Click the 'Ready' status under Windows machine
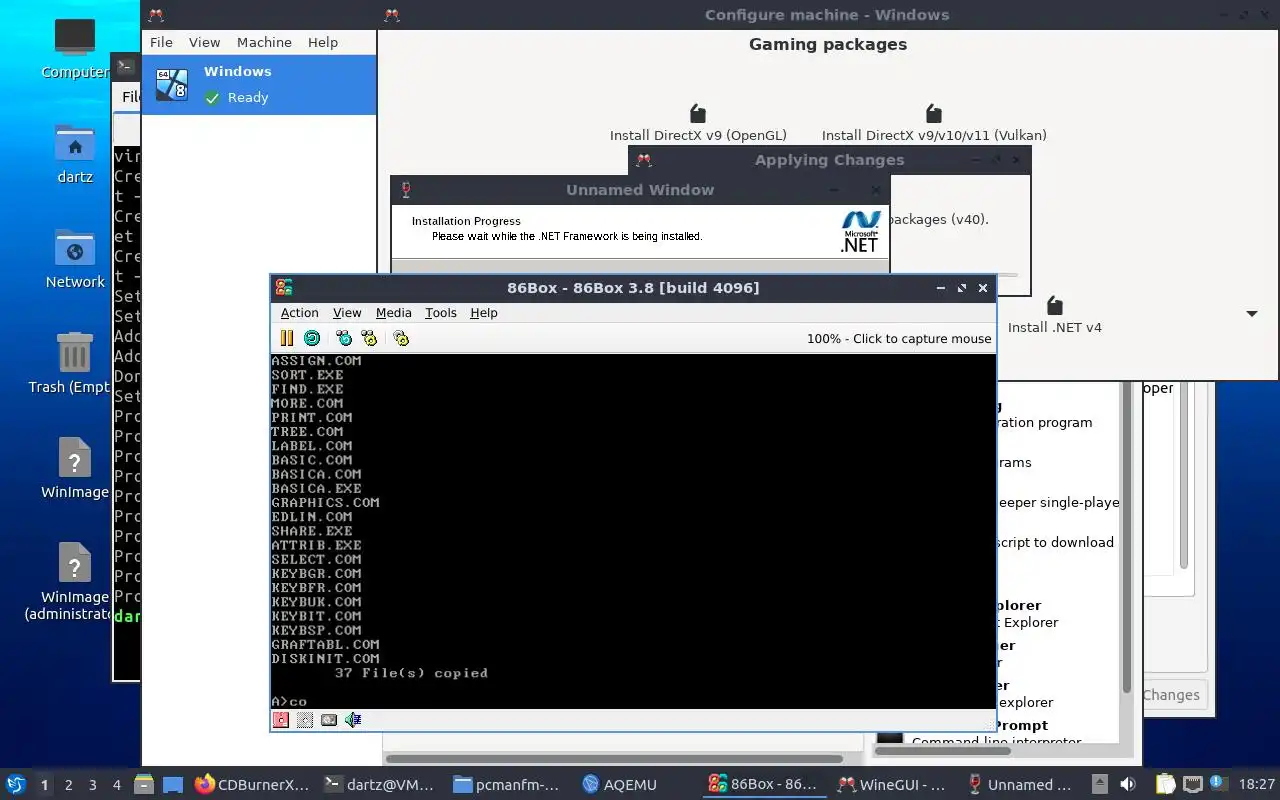Screen dimensions: 1280x800 click(248, 97)
